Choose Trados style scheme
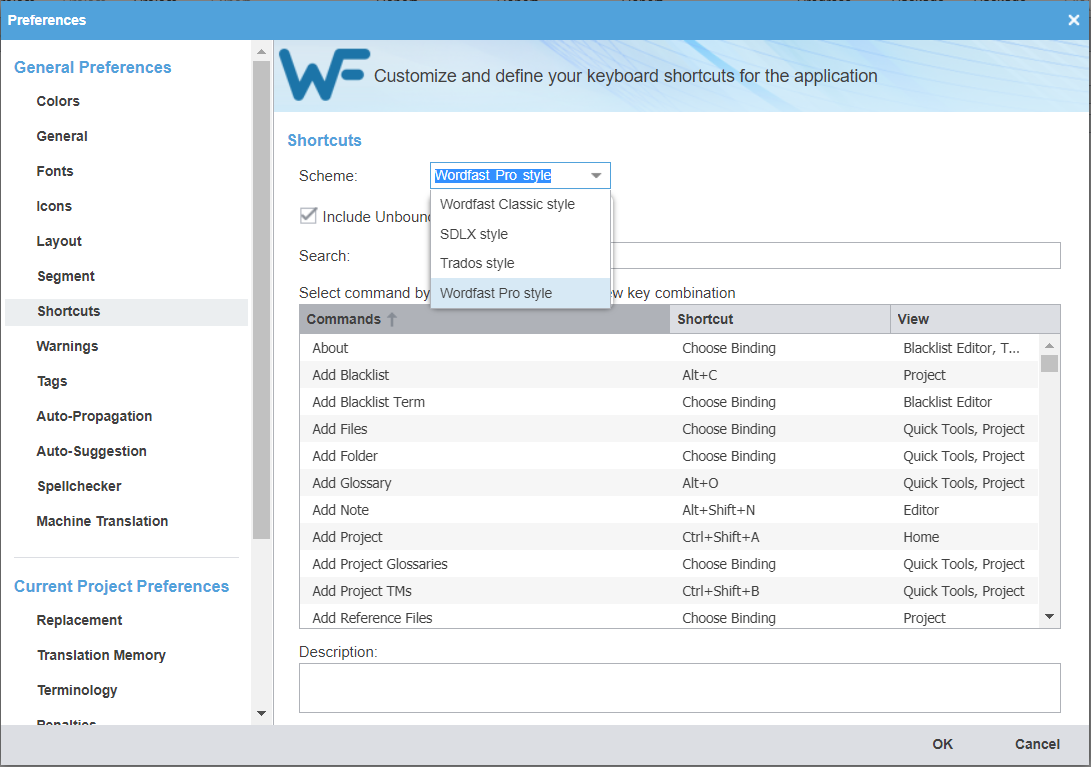 [520, 263]
